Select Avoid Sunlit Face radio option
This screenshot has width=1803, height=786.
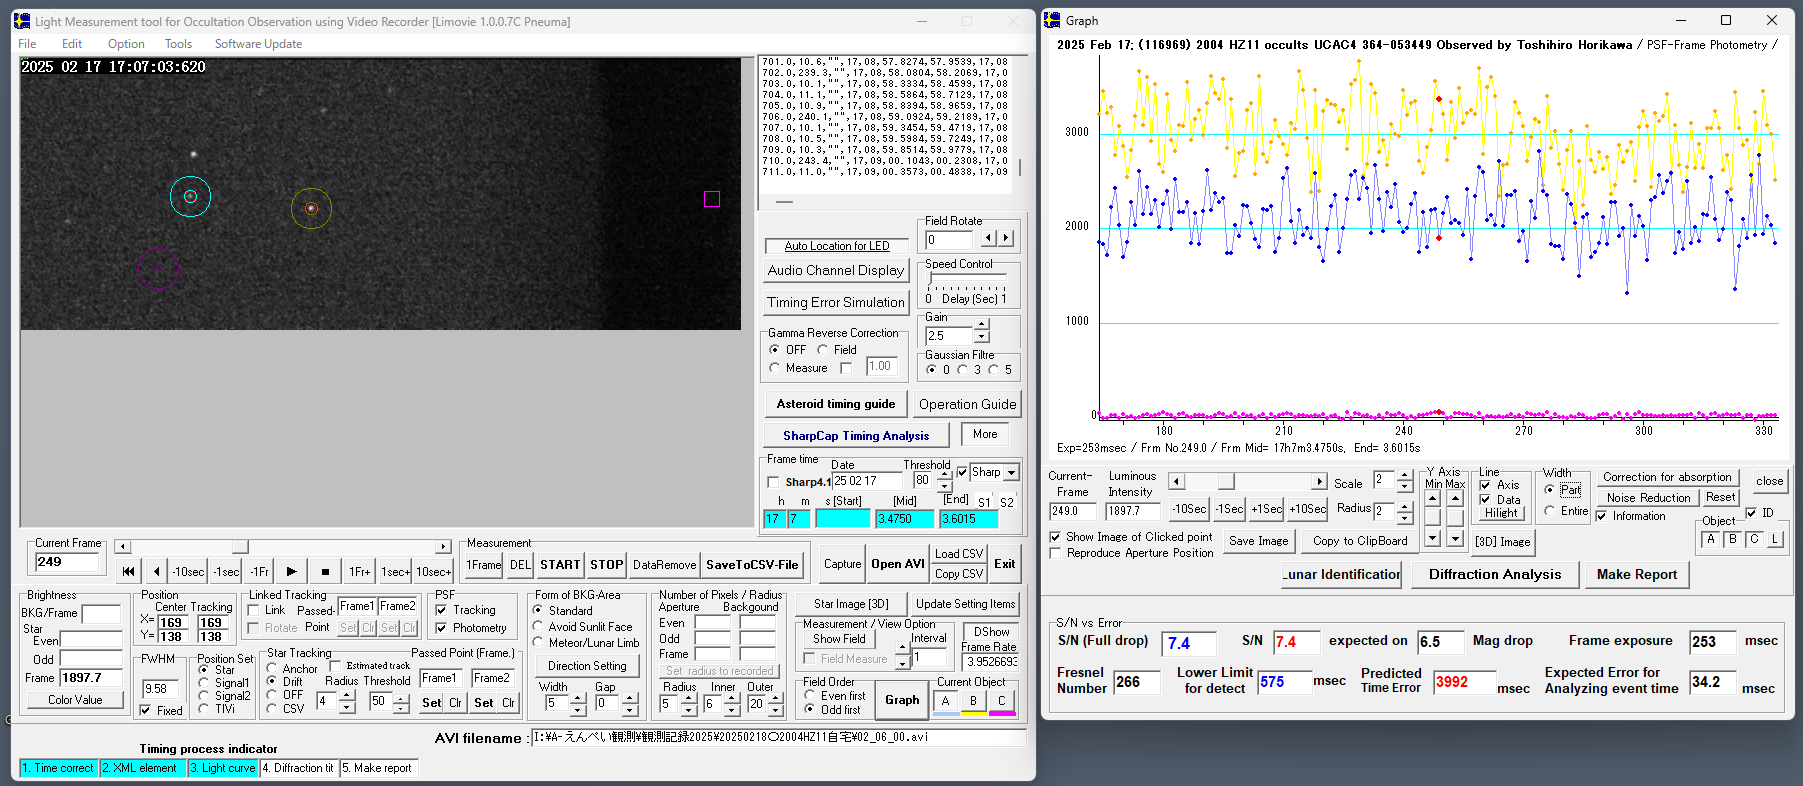pyautogui.click(x=539, y=627)
